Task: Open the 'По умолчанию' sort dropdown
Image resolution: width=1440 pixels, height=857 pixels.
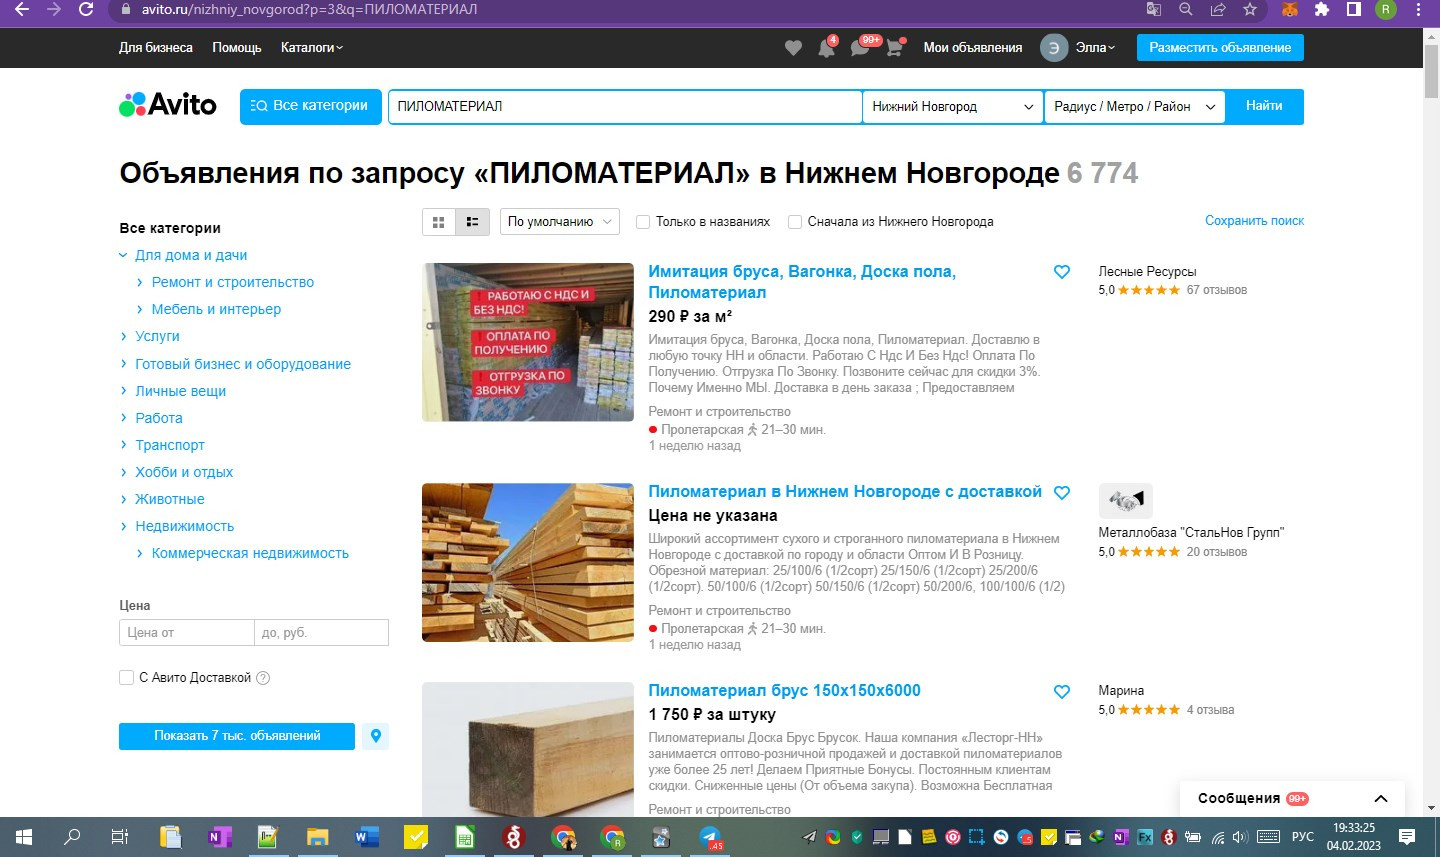Action: (x=559, y=222)
